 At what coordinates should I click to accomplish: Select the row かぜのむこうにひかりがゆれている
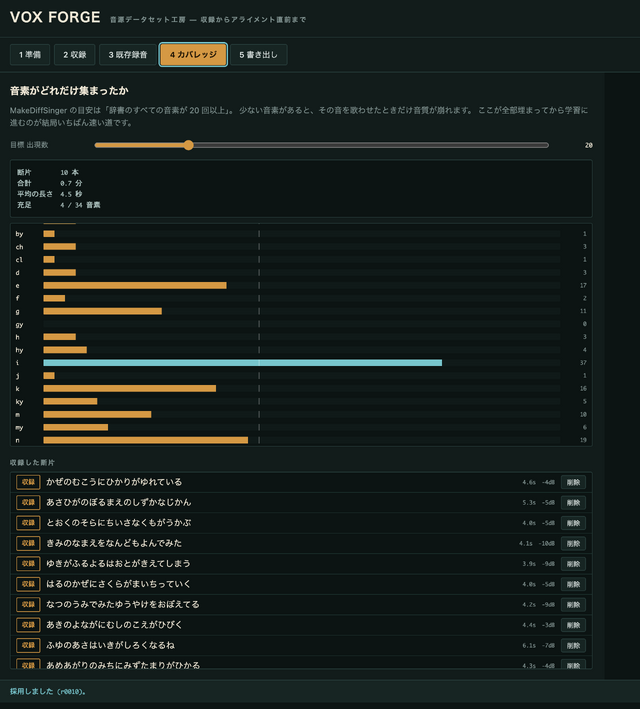pos(301,482)
